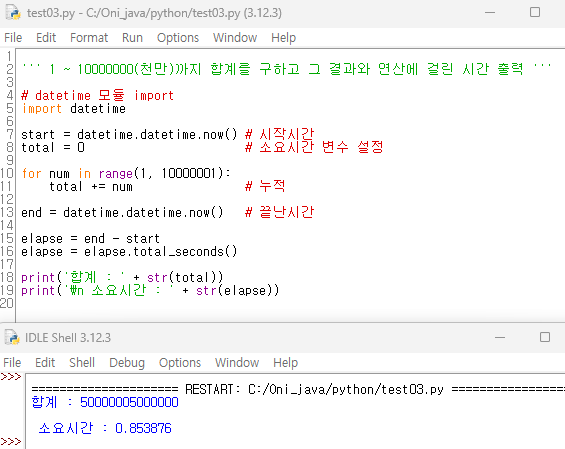Open the Shell menu in IDLE Shell
The image size is (565, 449).
point(82,363)
